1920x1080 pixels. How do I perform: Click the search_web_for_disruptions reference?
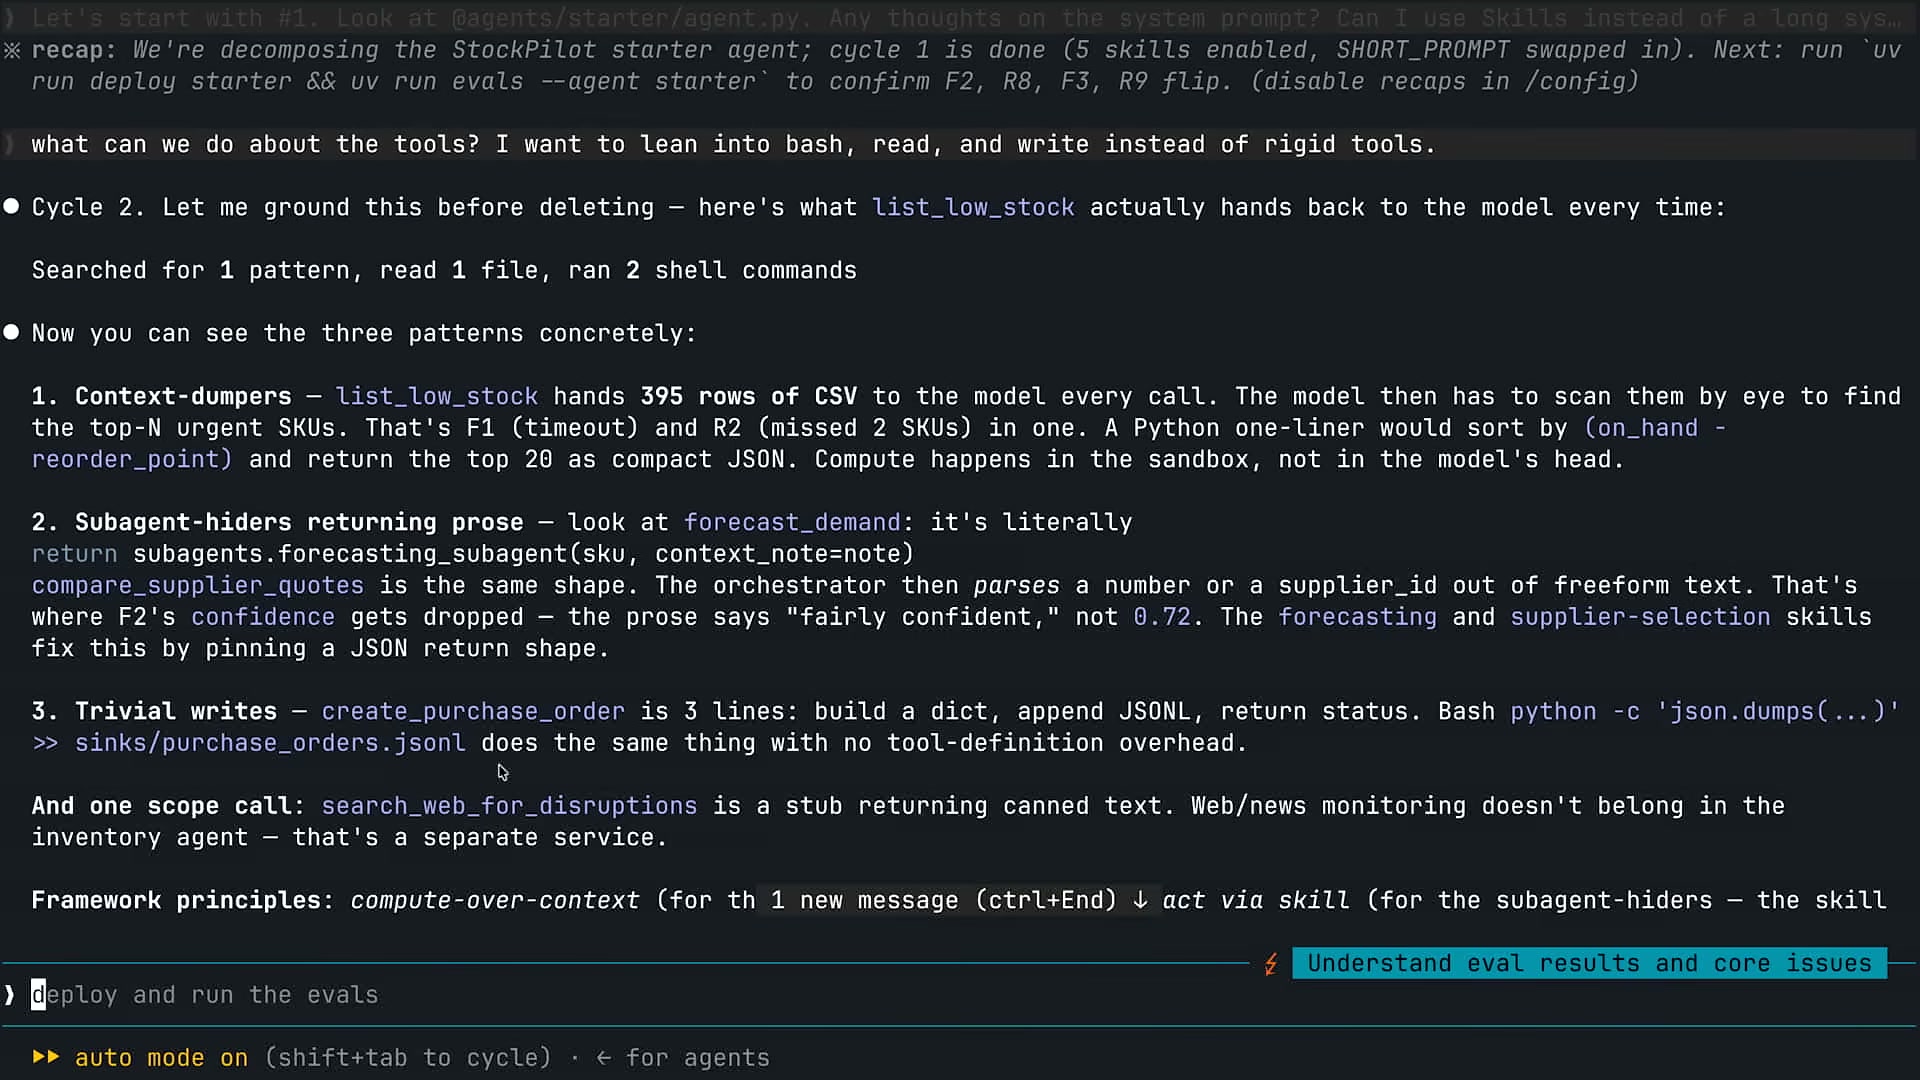click(509, 806)
